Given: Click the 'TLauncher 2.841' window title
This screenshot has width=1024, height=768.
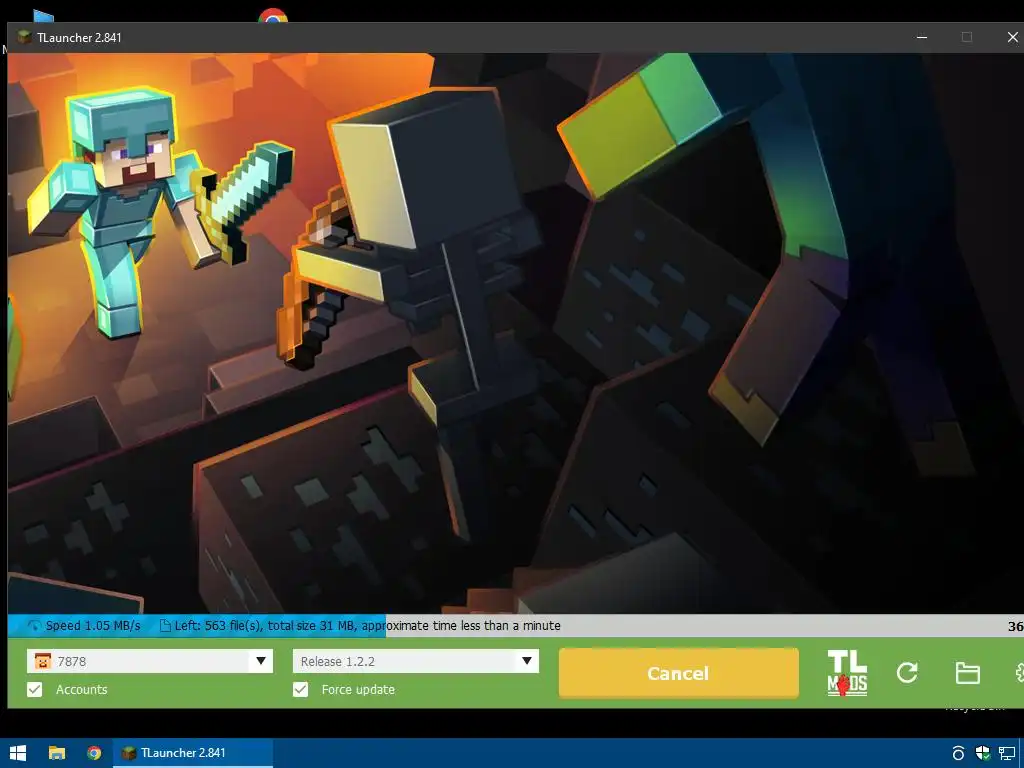Looking at the screenshot, I should pos(79,37).
